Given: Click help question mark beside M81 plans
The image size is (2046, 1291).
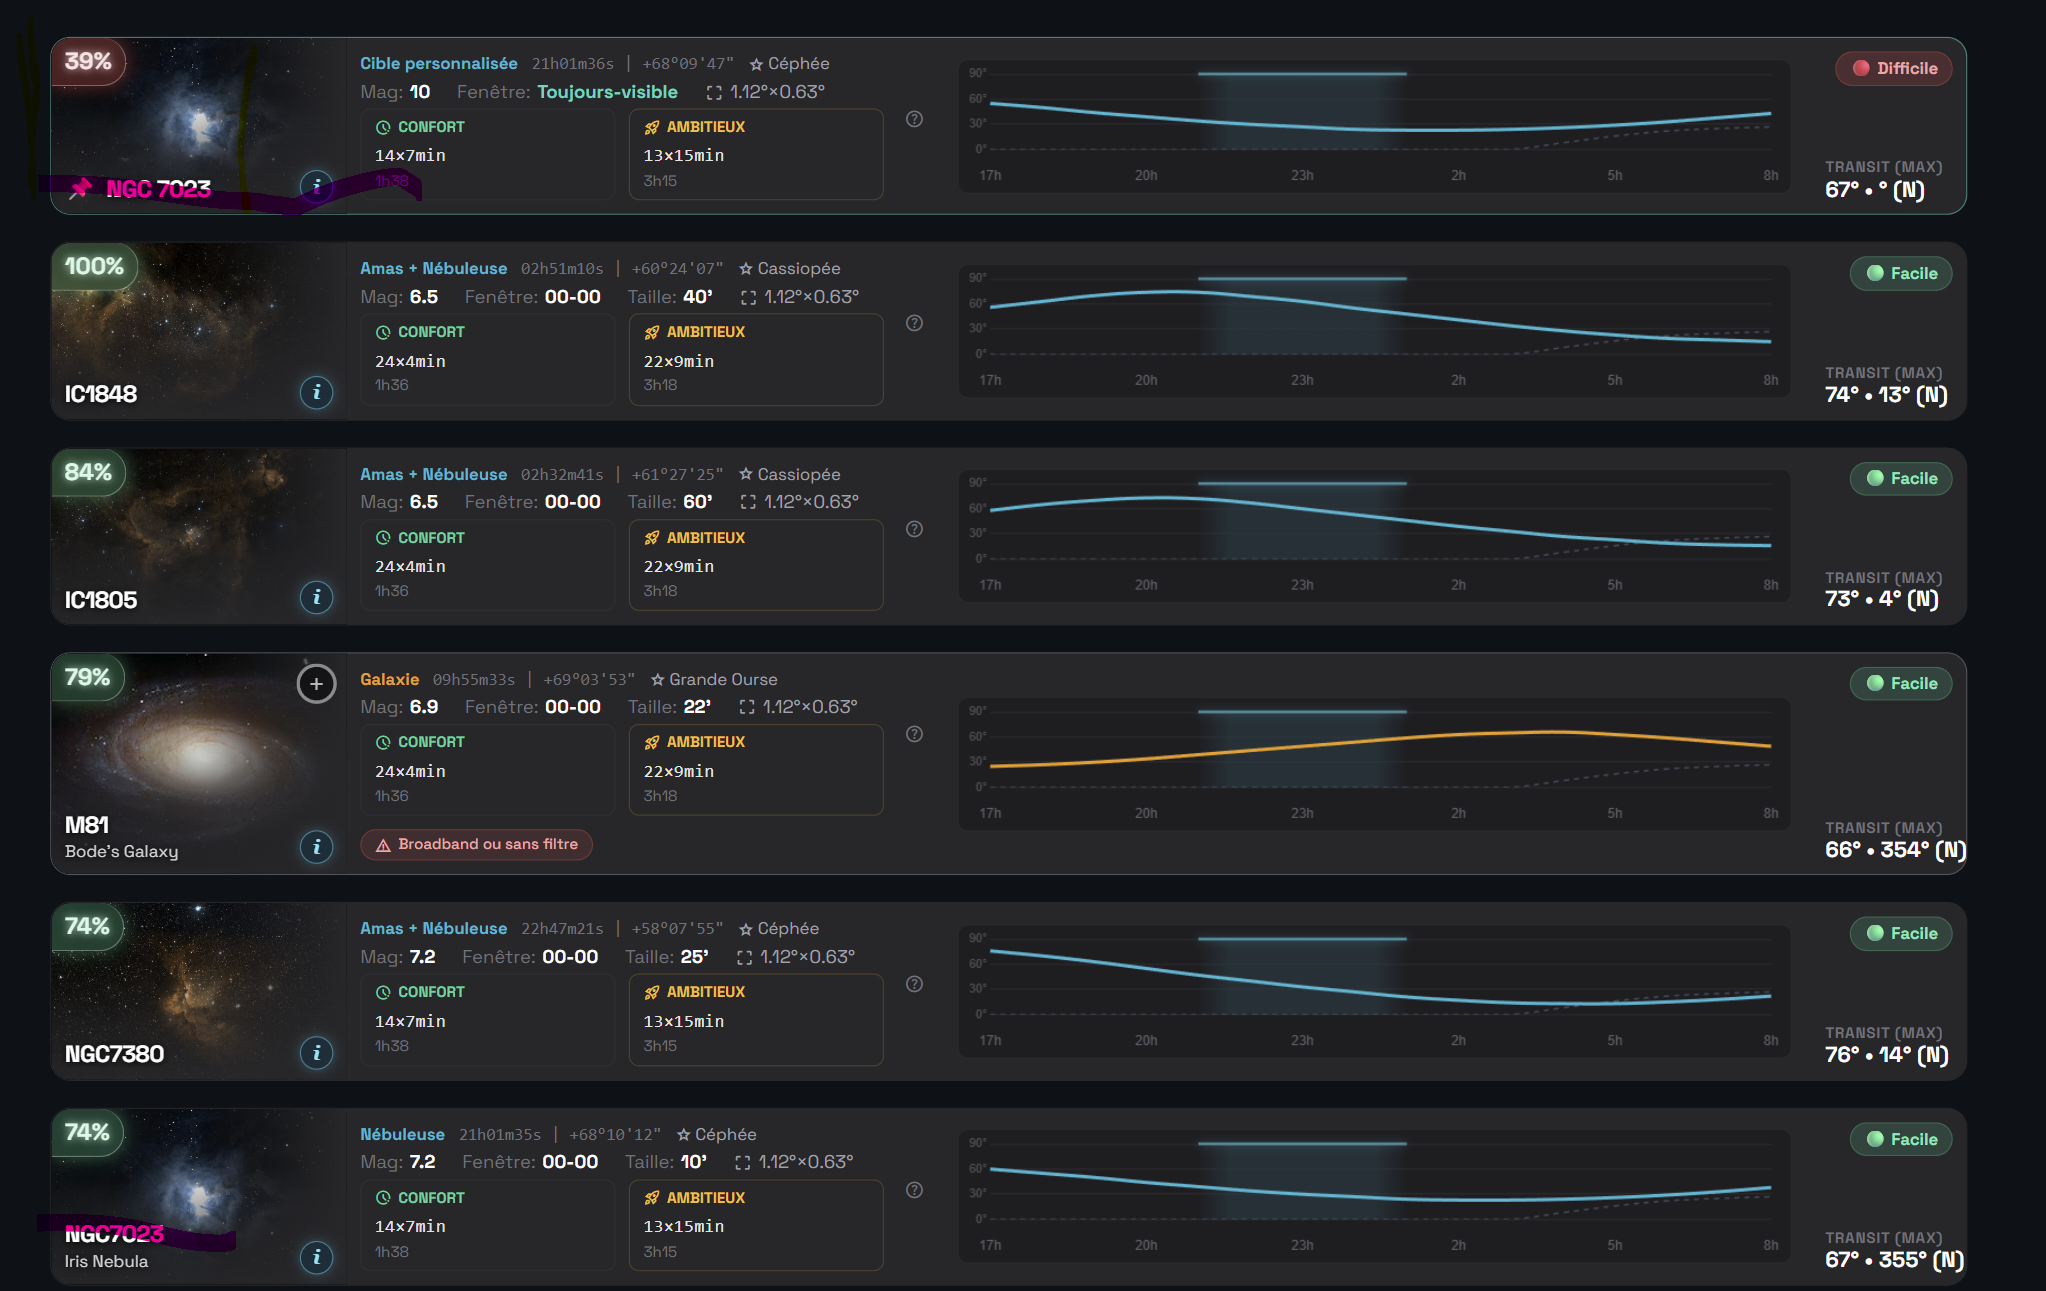Looking at the screenshot, I should coord(914,734).
